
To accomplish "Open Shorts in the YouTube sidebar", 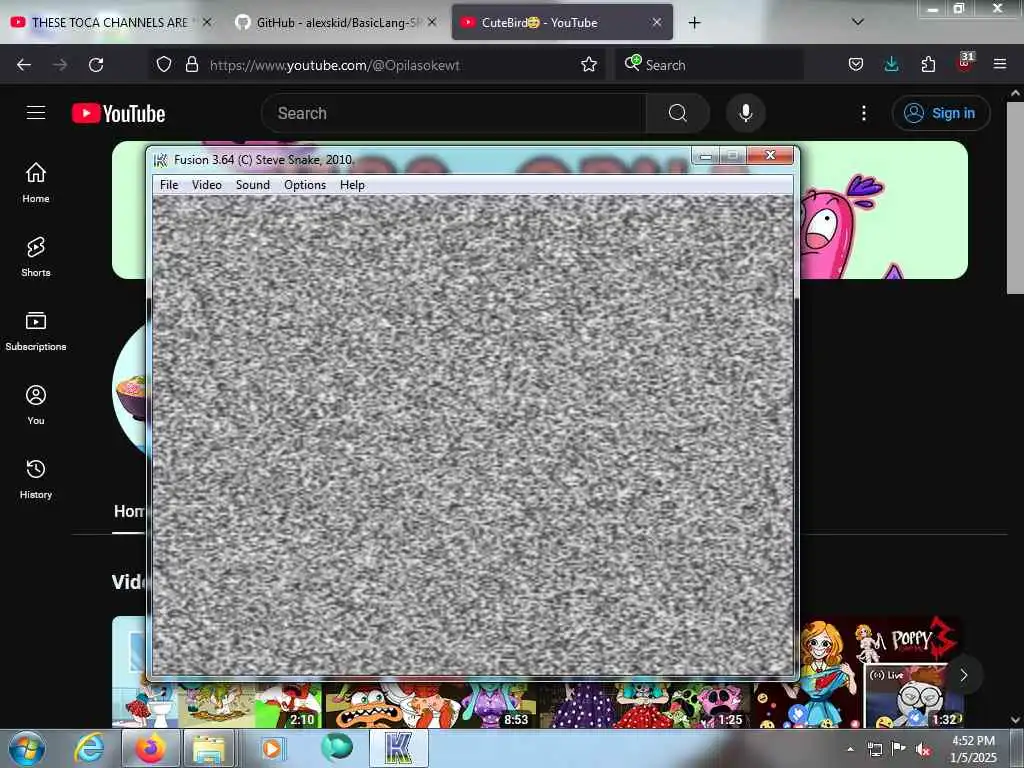I will click(x=36, y=257).
